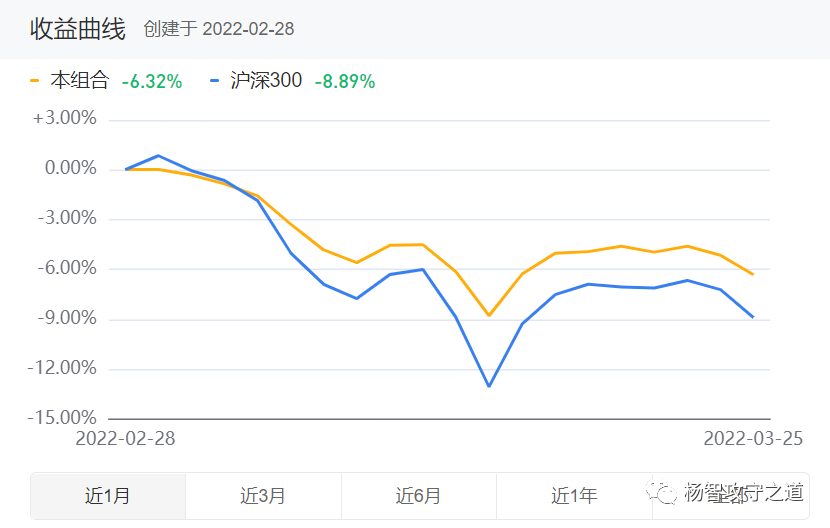Click the WeChat logo icon in watermark
Screen dimensions: 830x528
(662, 492)
